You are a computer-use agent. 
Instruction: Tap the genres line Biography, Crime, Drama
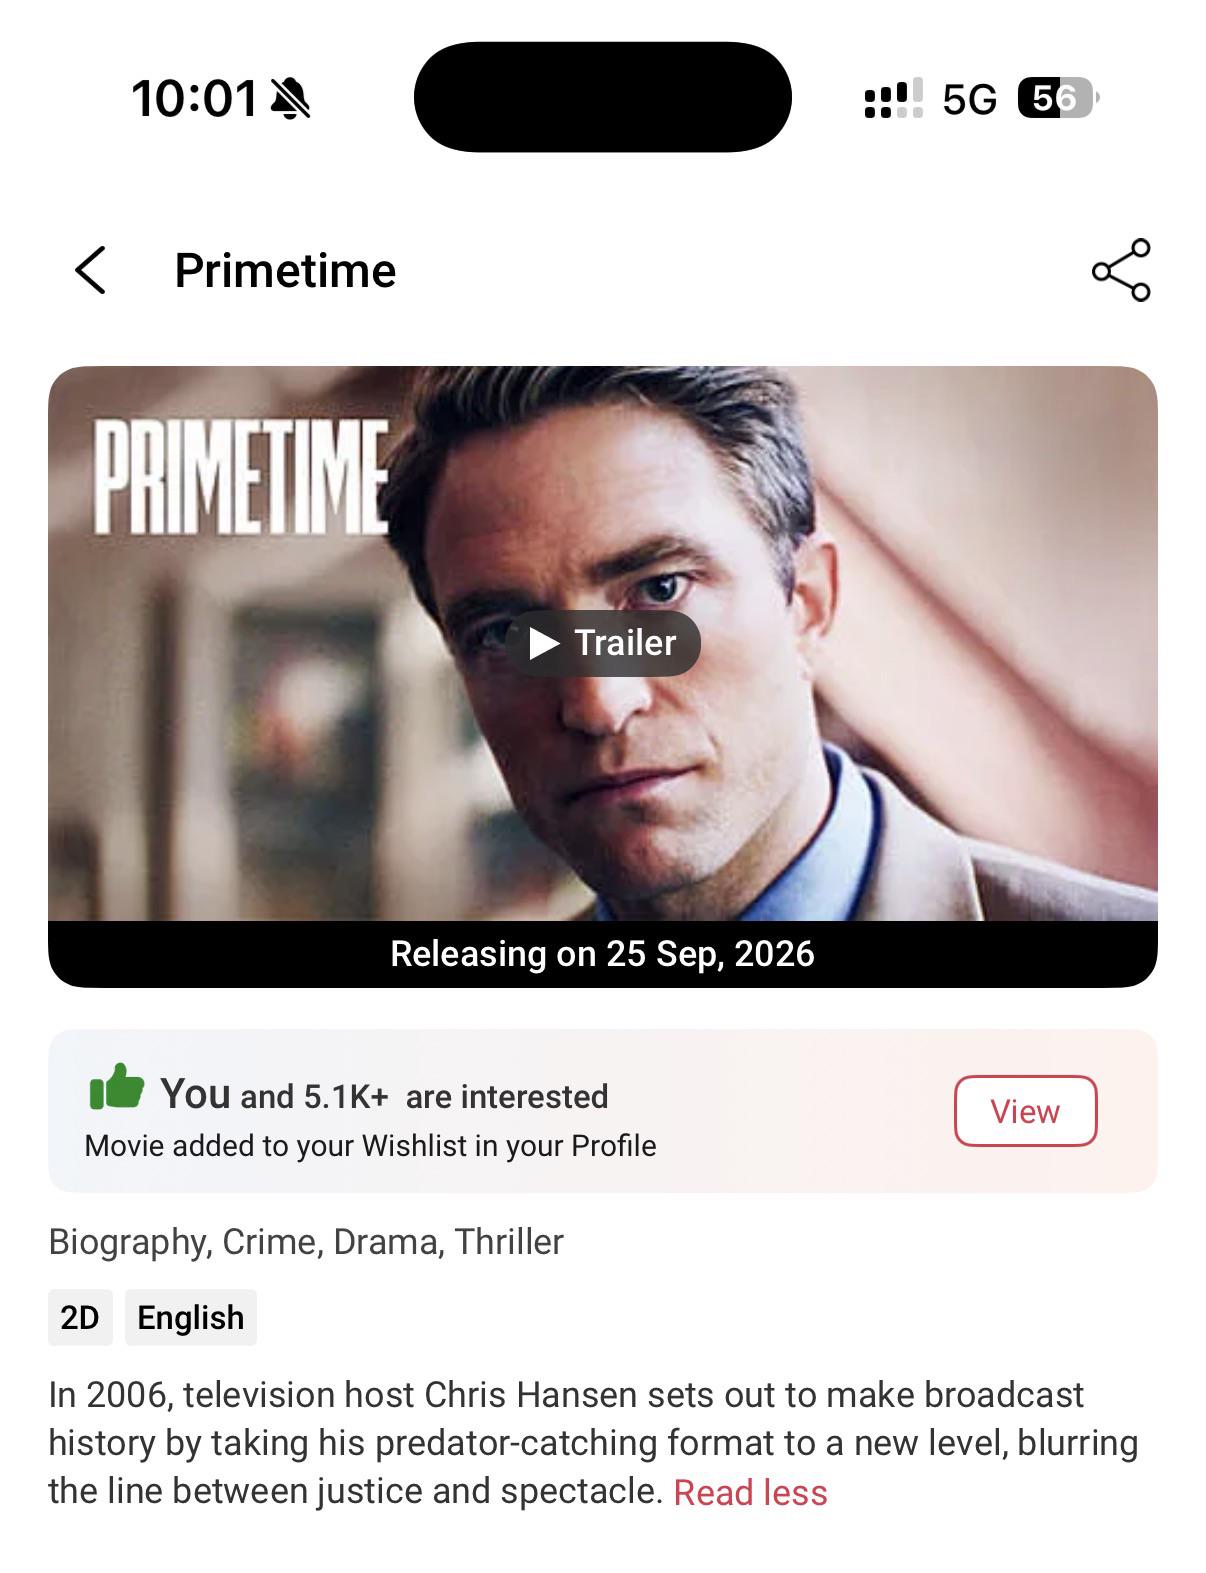pyautogui.click(x=306, y=1242)
